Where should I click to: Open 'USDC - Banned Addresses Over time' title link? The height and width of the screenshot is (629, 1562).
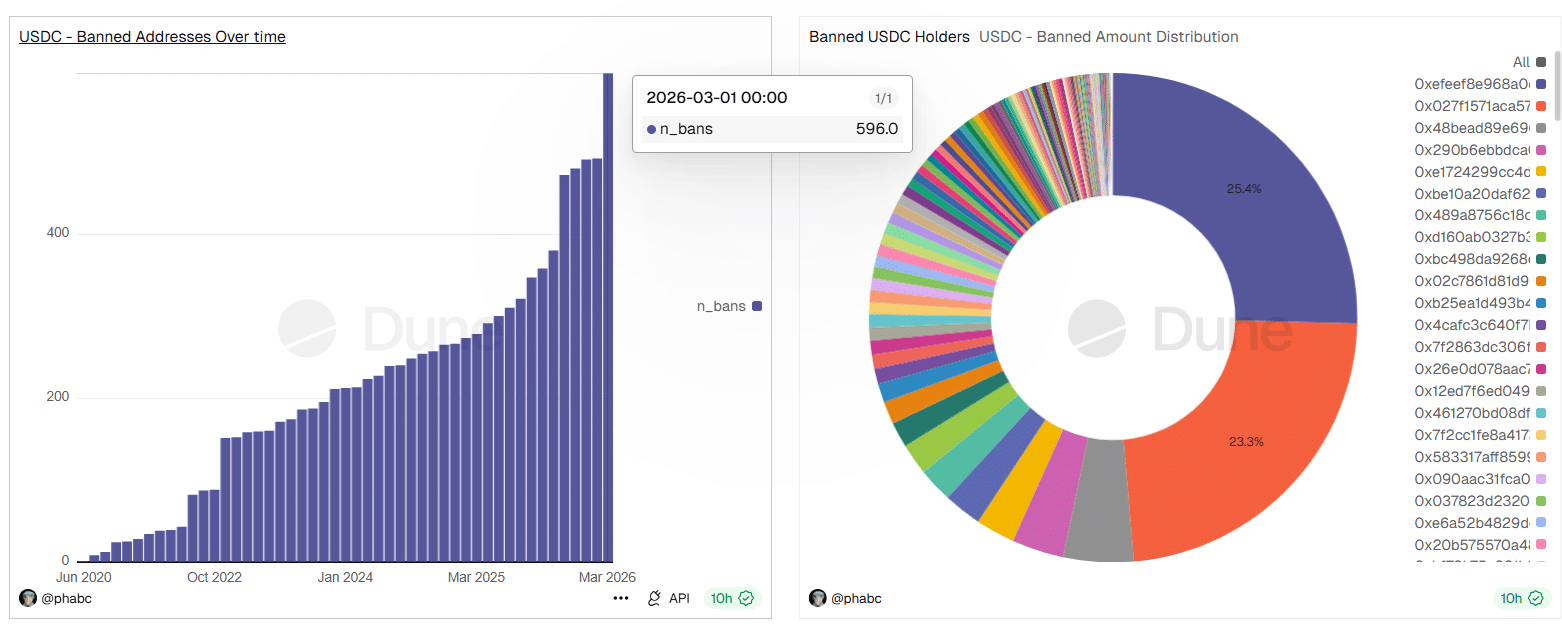[152, 37]
